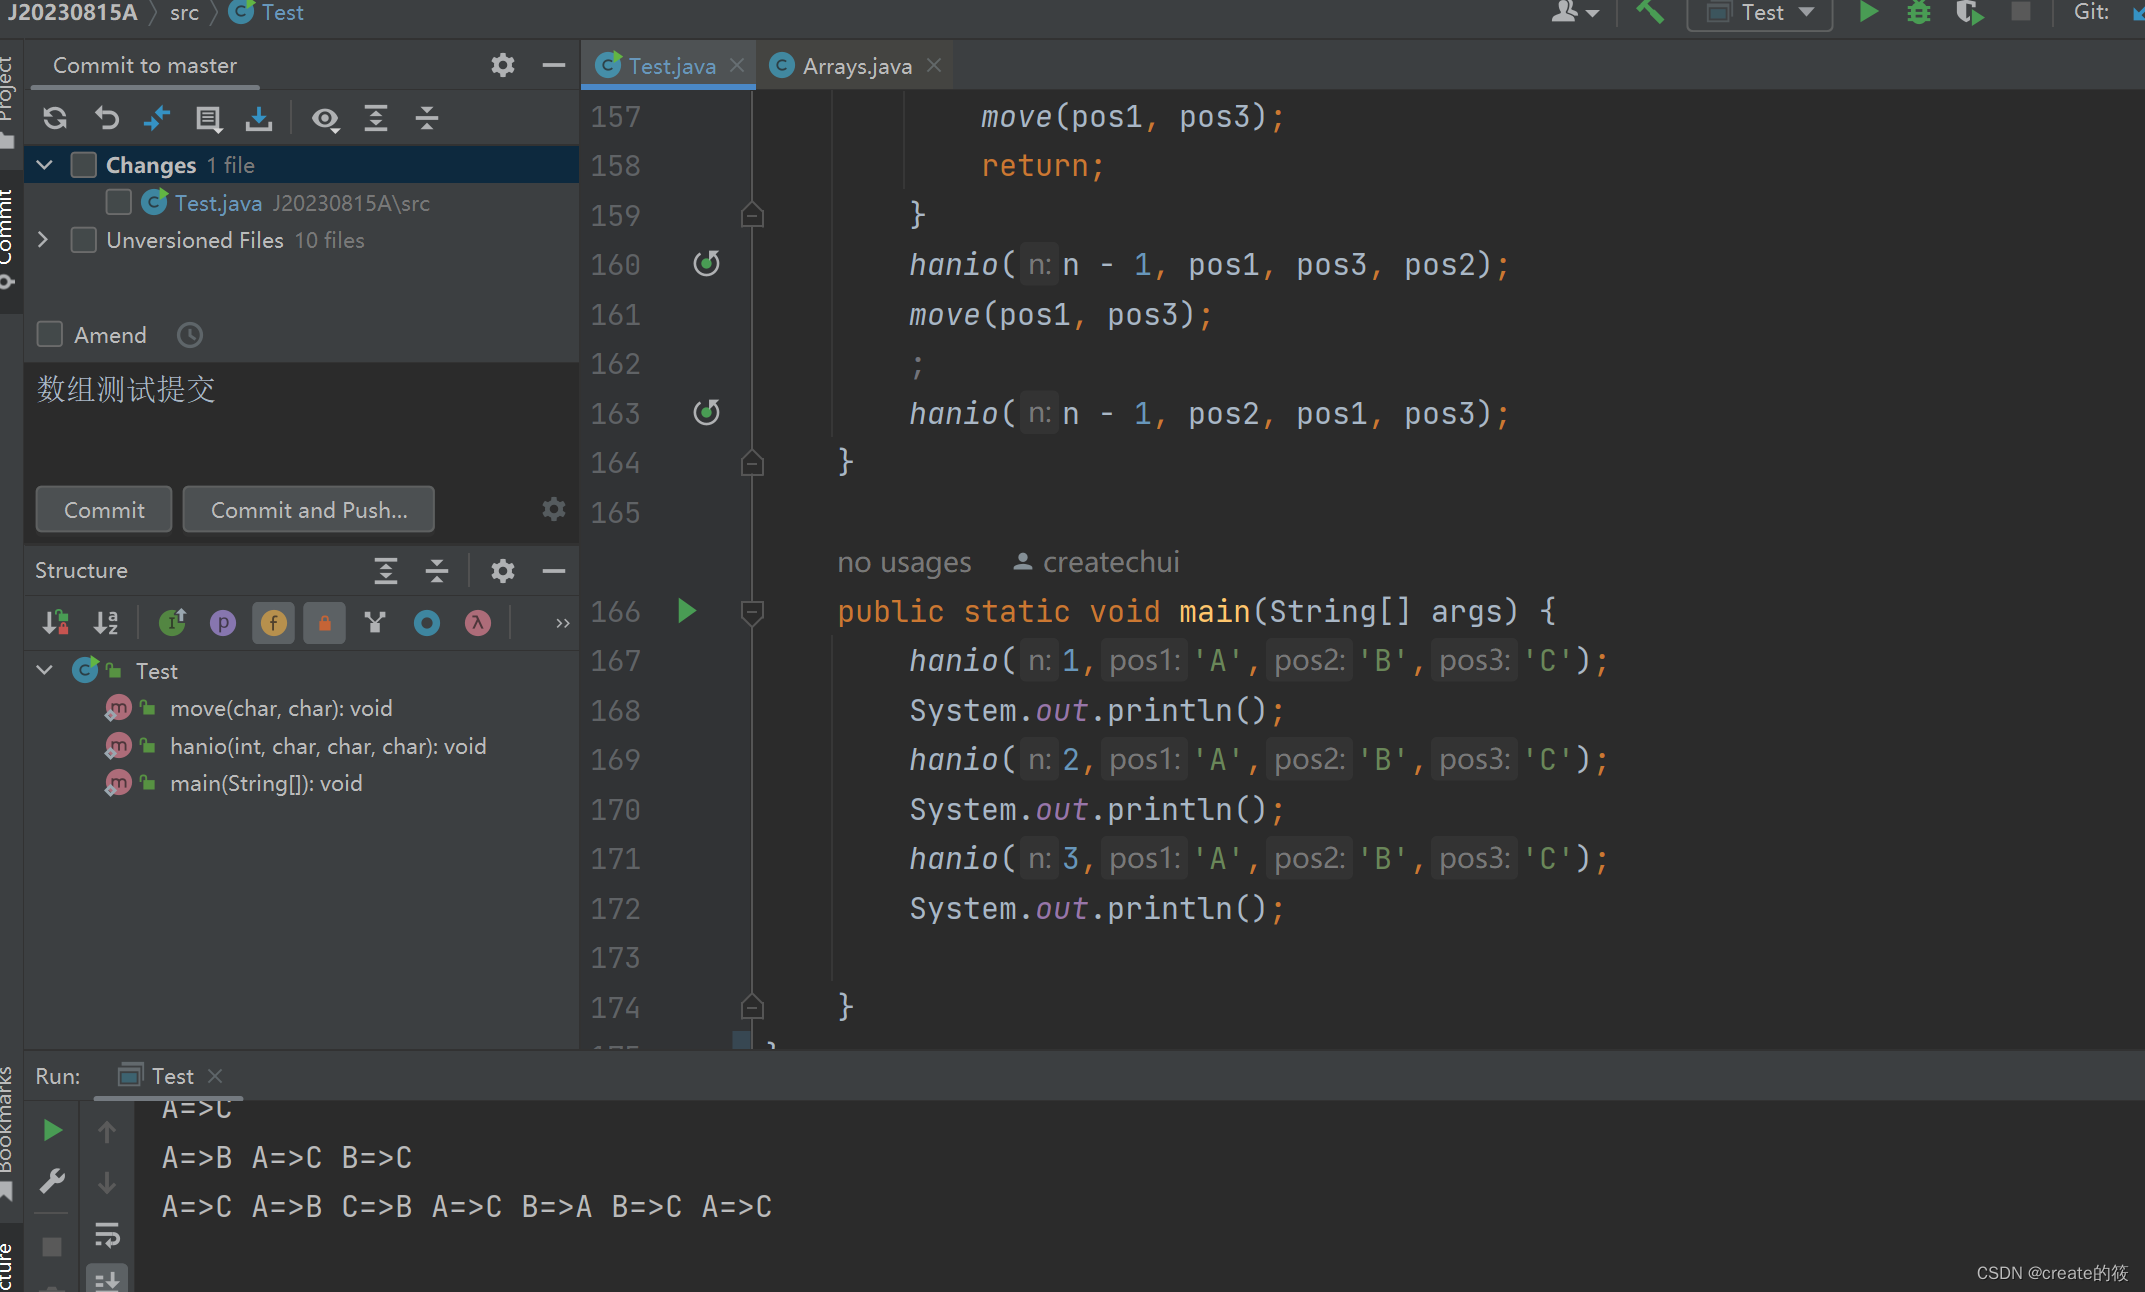The image size is (2145, 1292).
Task: Click the green run gutter arrow at line 166
Action: [686, 611]
